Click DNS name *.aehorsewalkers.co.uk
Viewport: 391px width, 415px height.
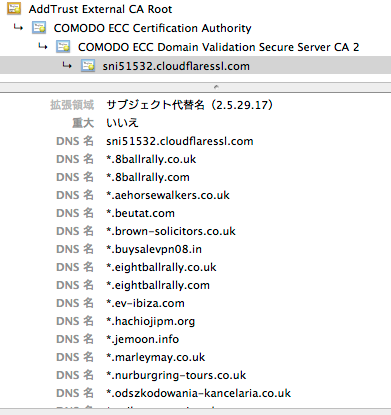coord(168,195)
